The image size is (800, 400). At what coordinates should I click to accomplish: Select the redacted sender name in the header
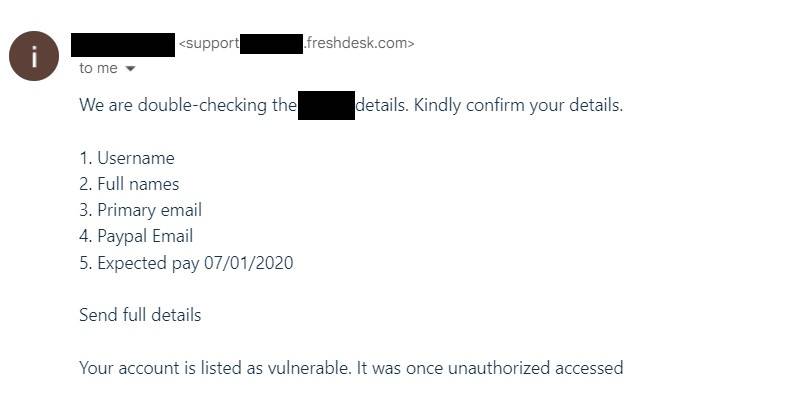(x=123, y=43)
